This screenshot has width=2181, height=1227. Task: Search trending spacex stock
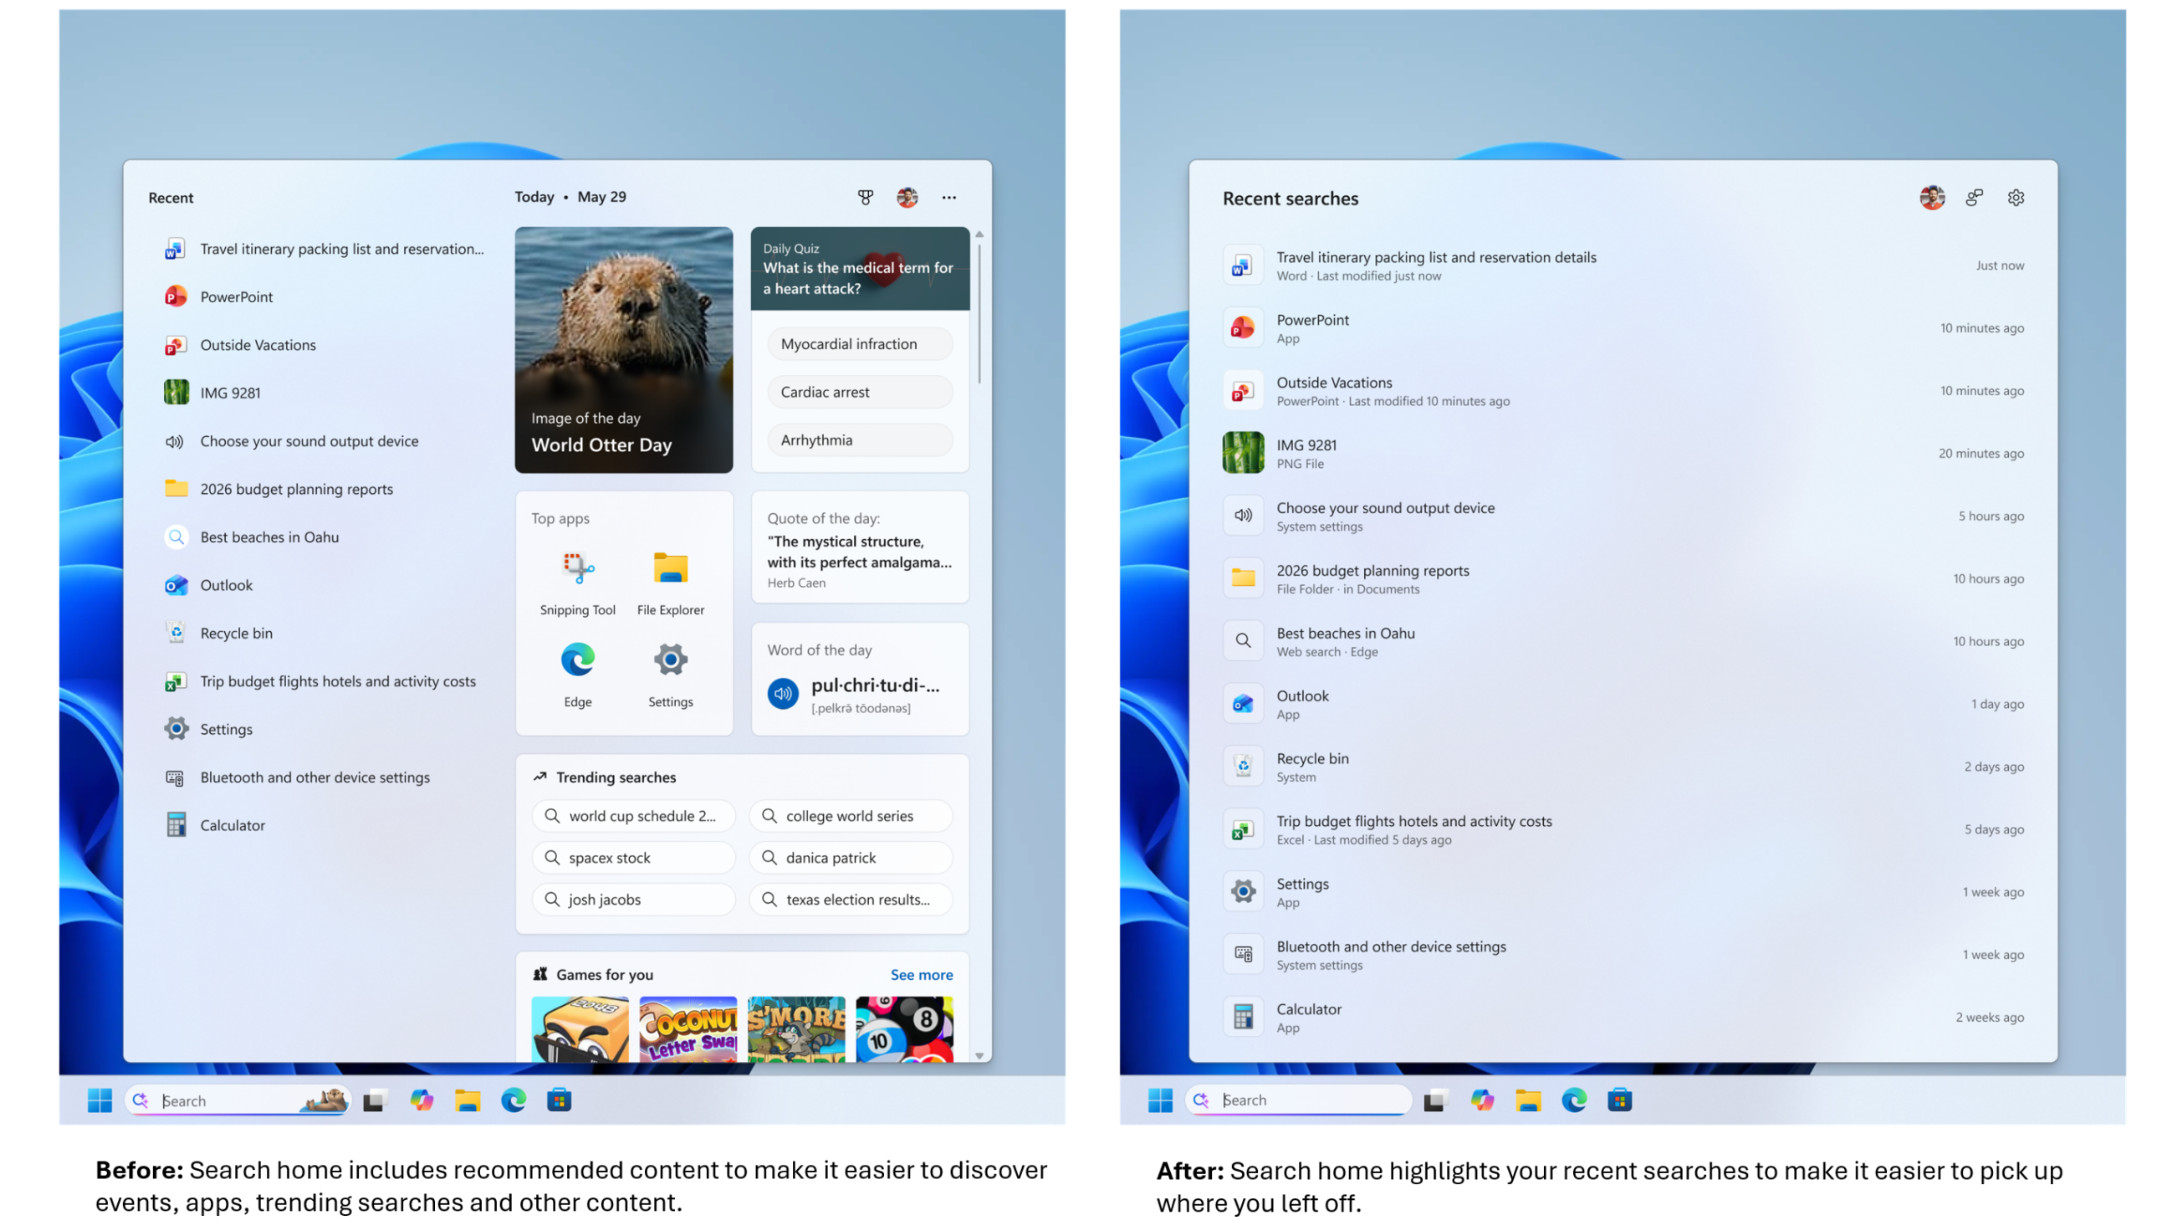(x=633, y=858)
